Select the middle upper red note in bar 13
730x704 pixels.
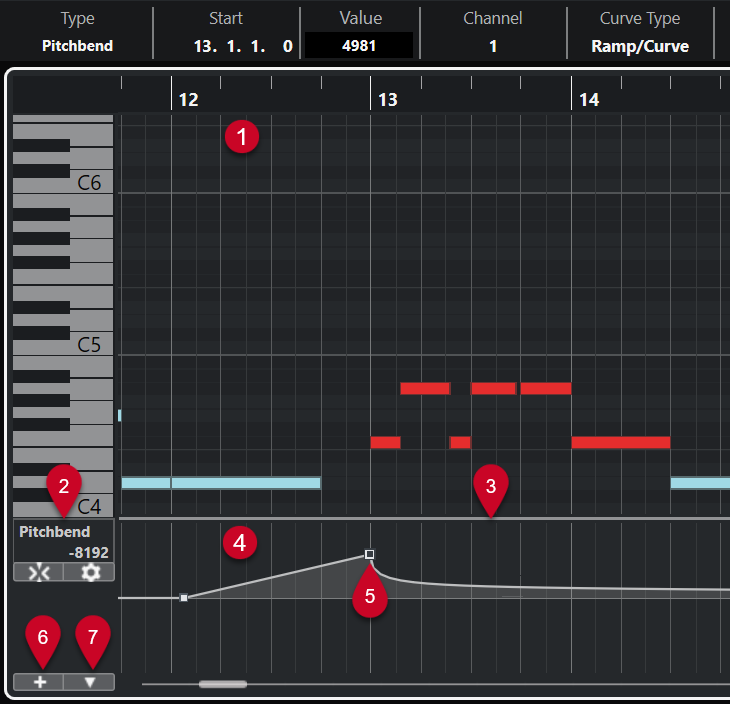tap(493, 388)
